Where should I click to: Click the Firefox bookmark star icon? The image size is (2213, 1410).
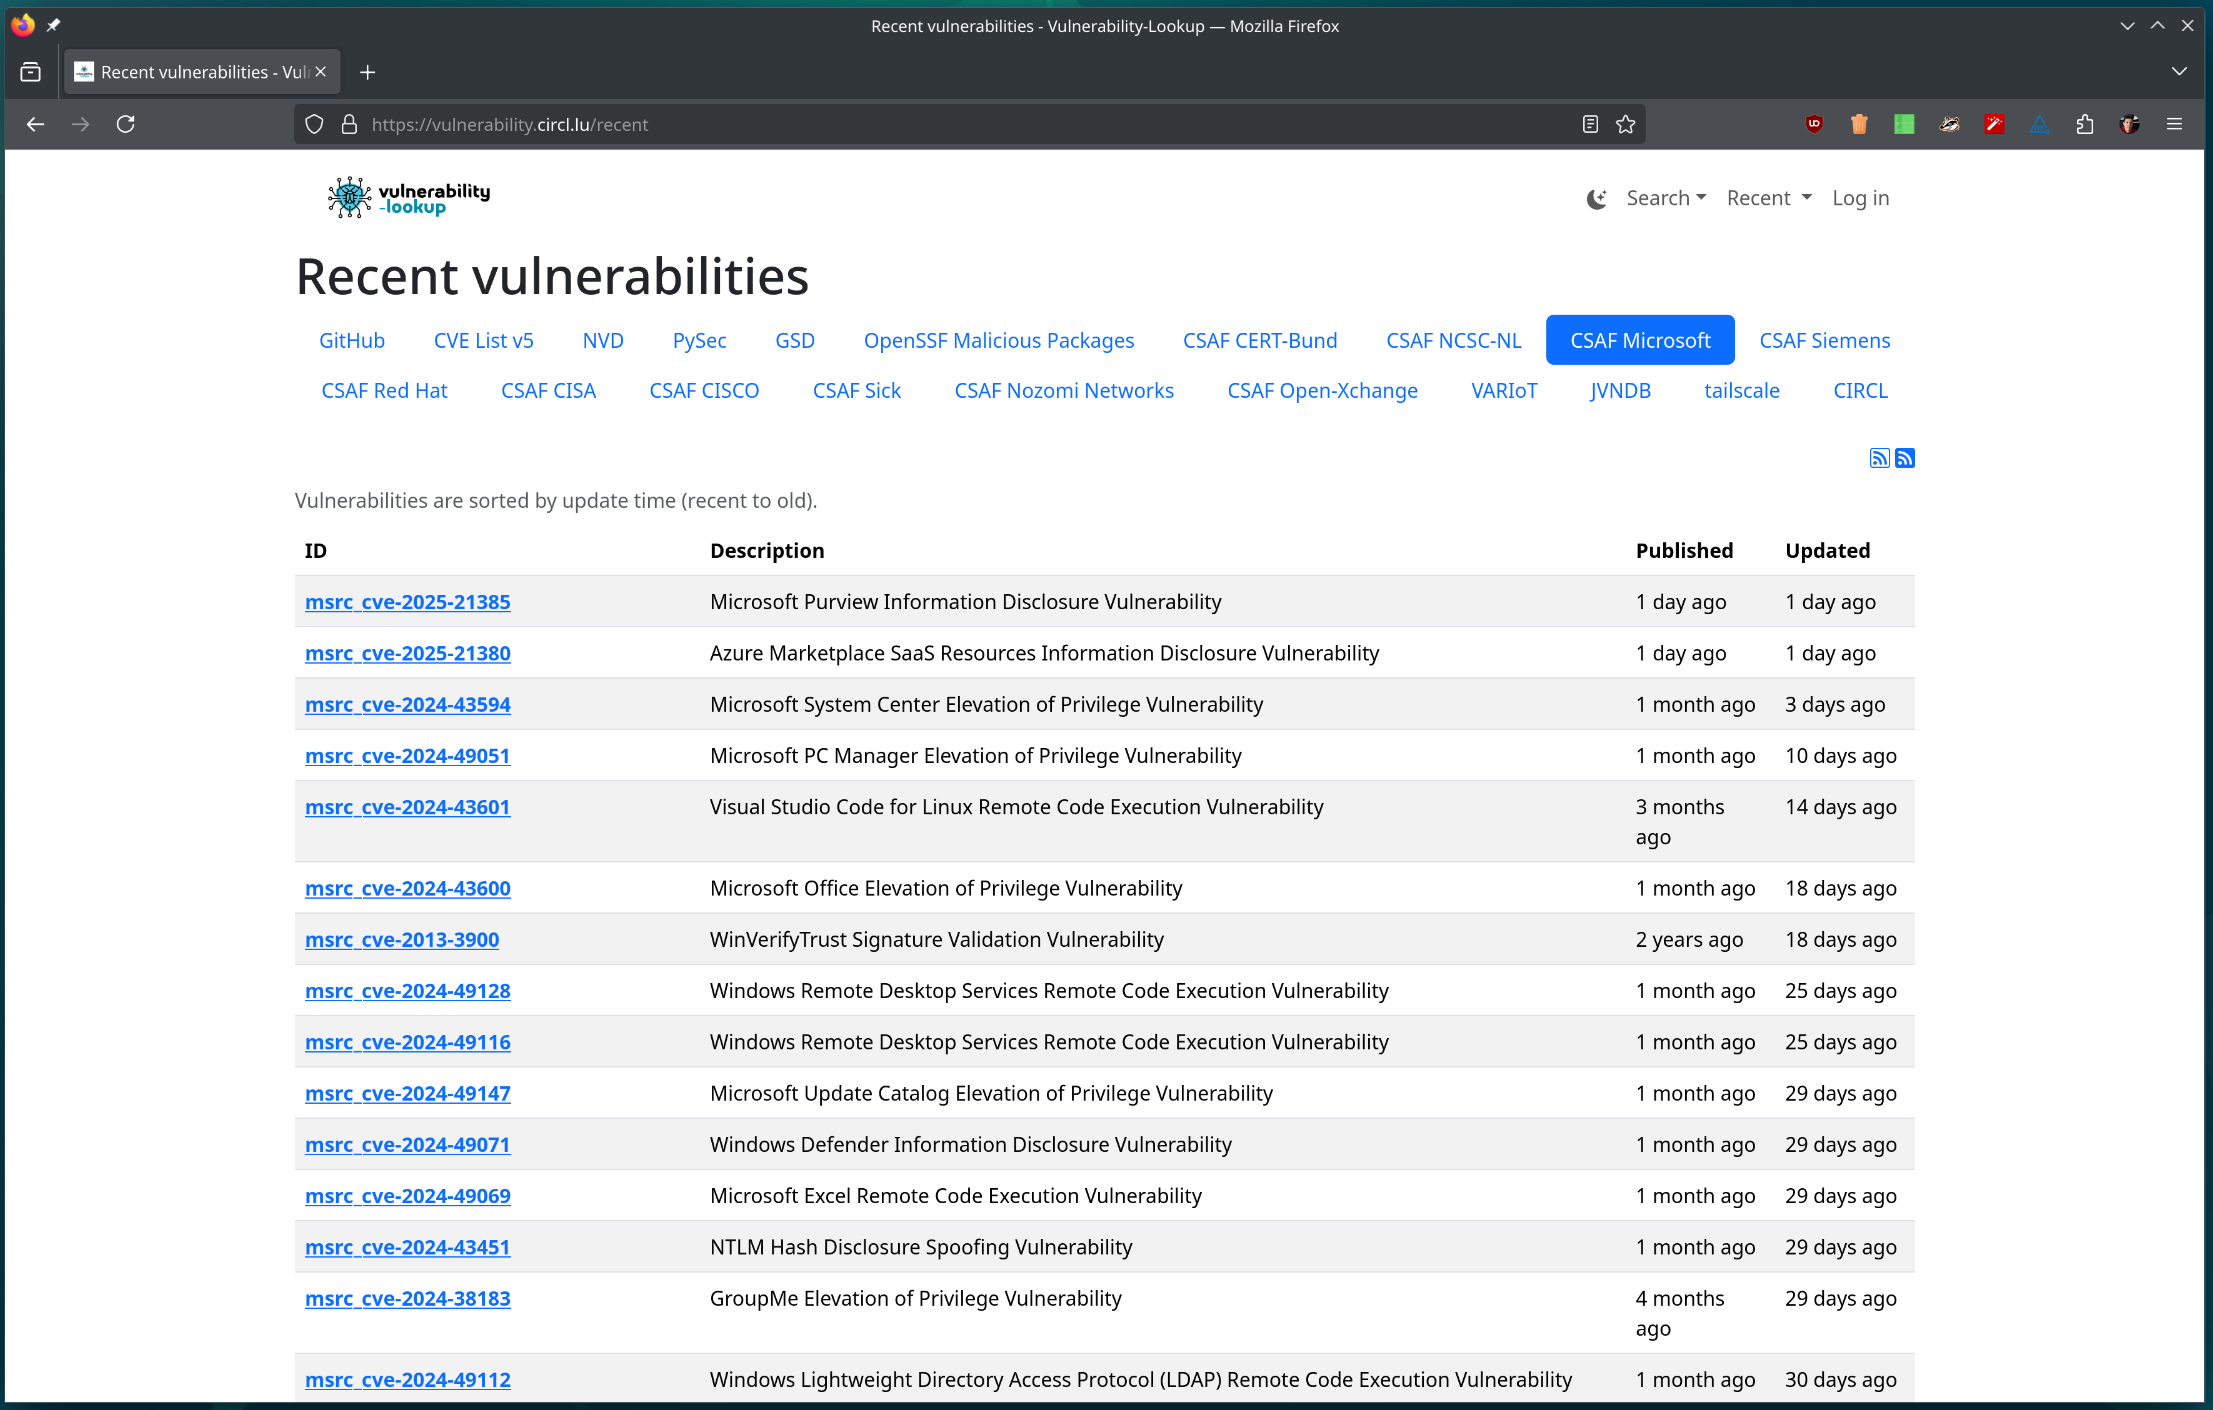(1627, 124)
